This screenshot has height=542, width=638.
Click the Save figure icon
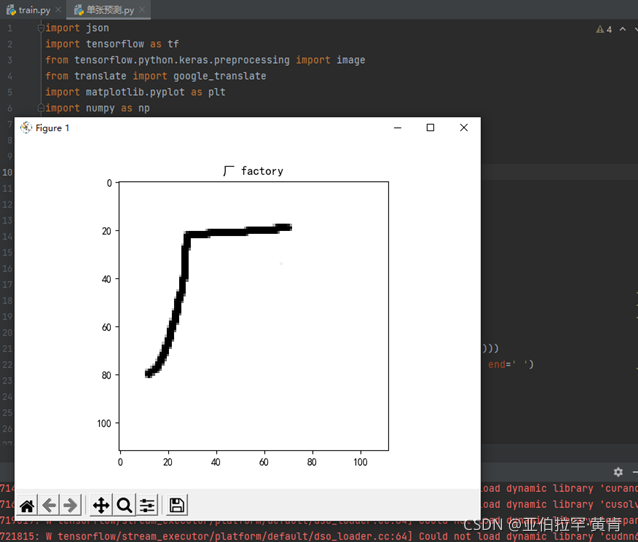(x=177, y=506)
